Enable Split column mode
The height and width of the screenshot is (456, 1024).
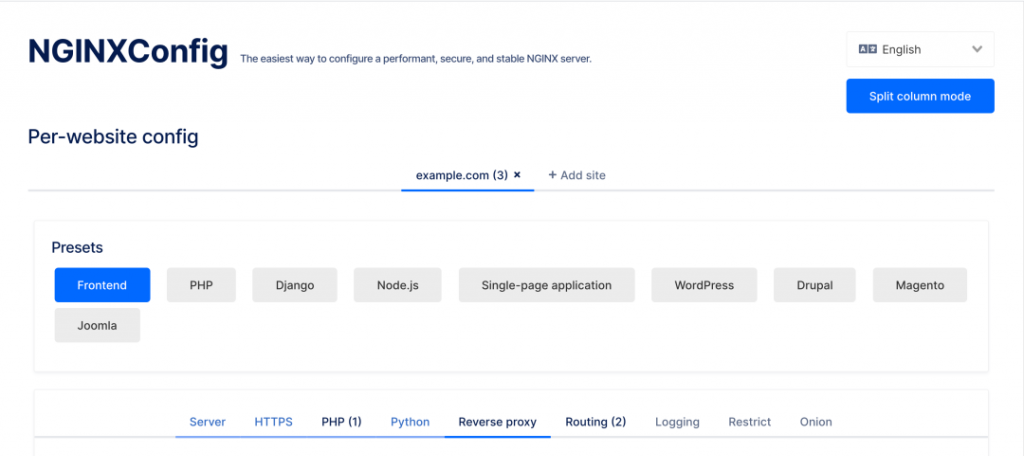coord(920,96)
